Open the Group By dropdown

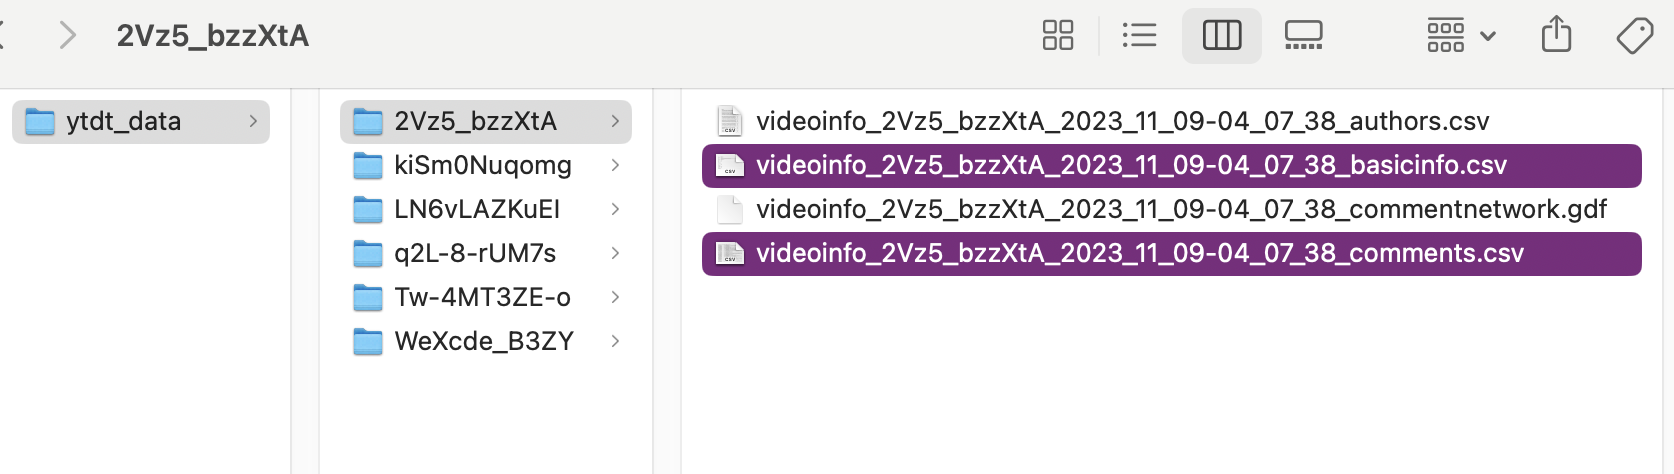1460,36
